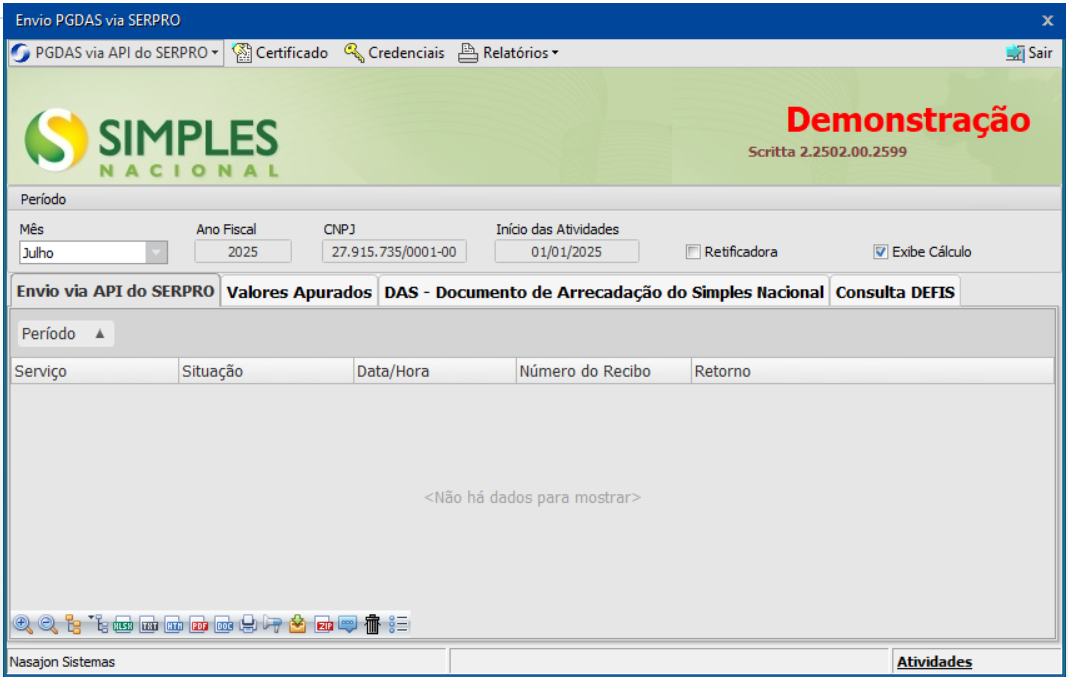
Task: Click the Certificado toolbar button
Action: pos(281,53)
